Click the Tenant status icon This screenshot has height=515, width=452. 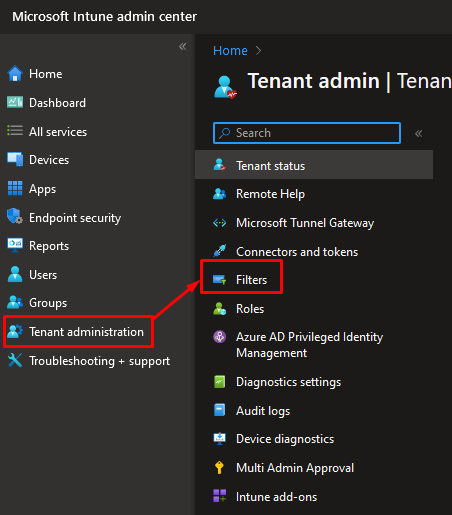[x=220, y=165]
